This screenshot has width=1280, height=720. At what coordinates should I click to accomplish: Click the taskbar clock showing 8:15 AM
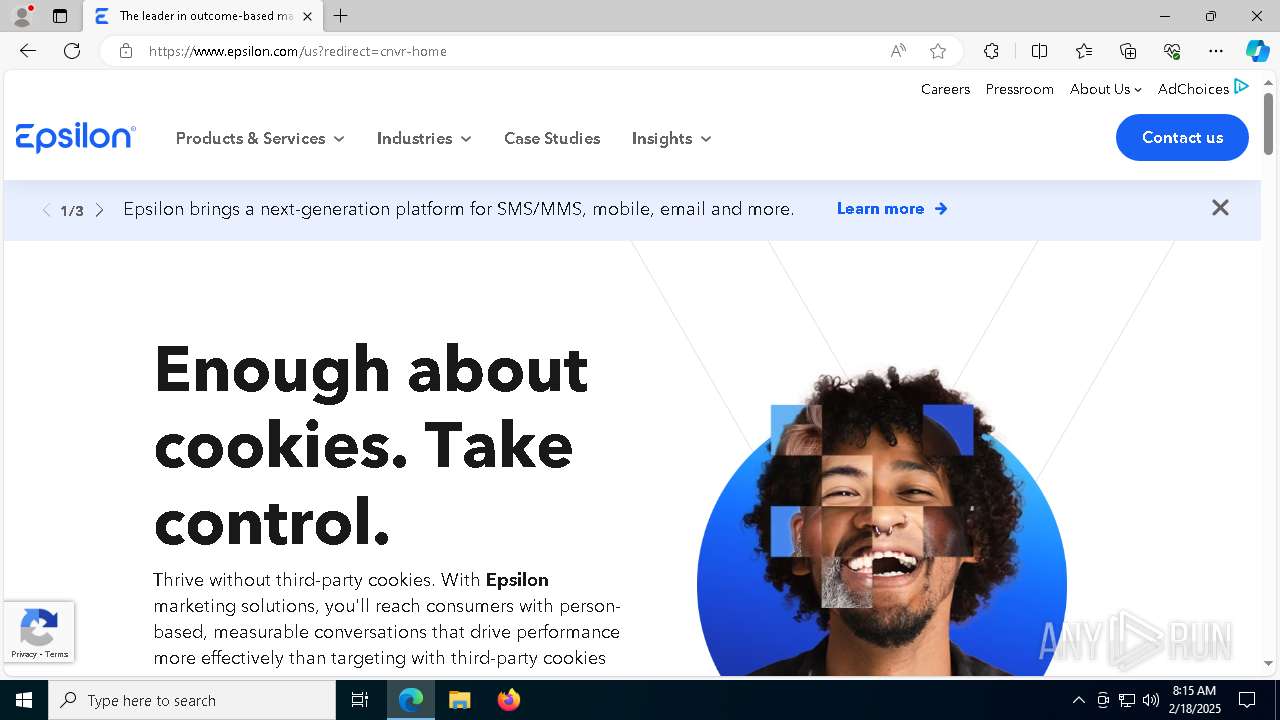click(x=1196, y=700)
